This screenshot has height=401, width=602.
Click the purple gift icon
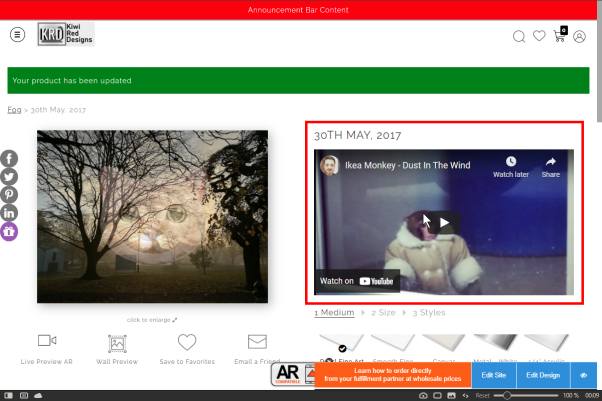point(9,231)
